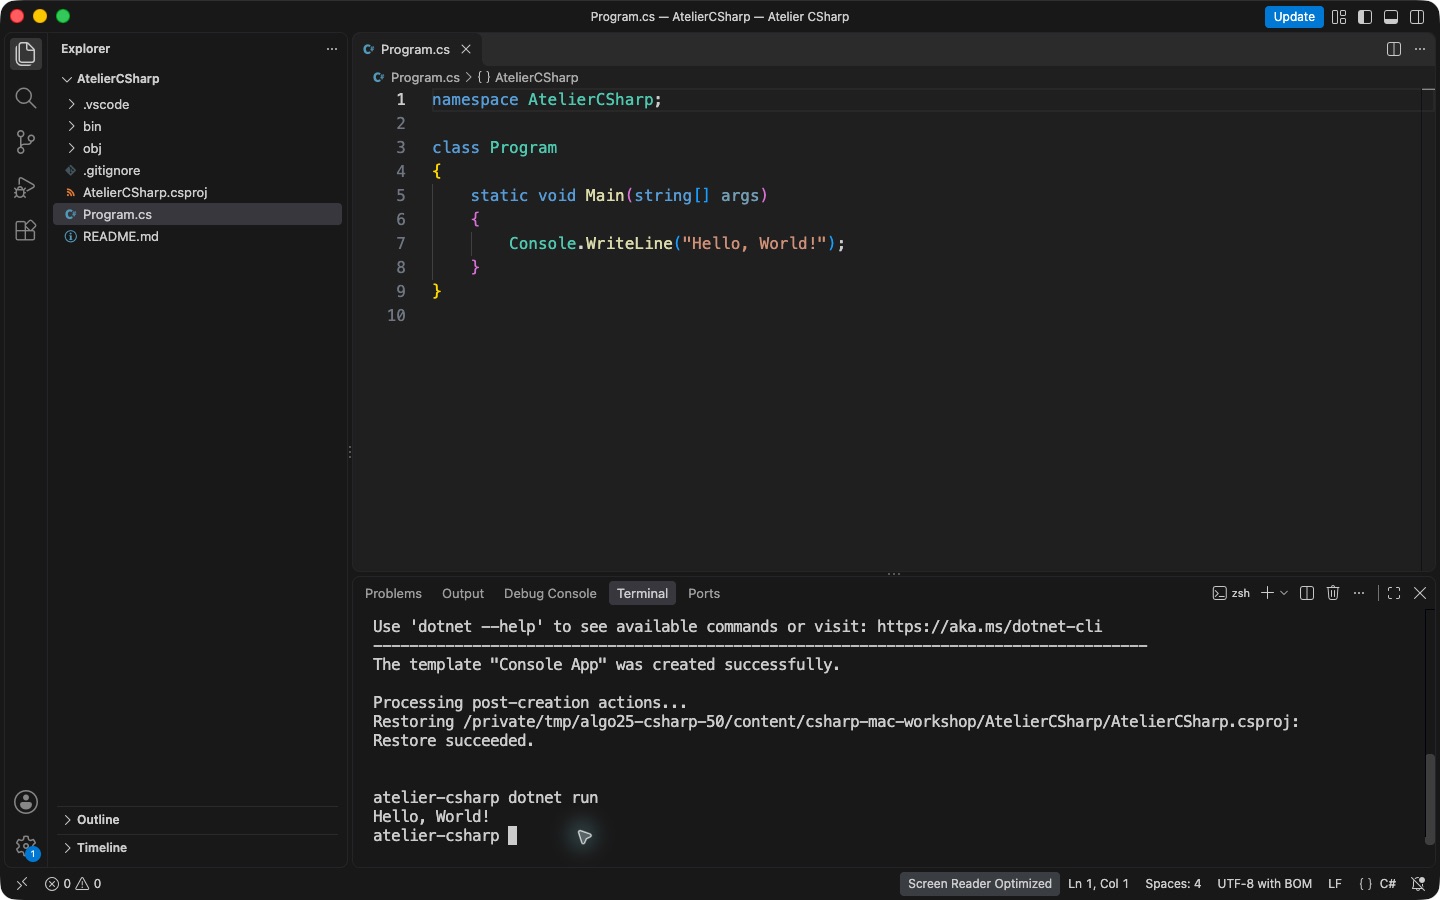The width and height of the screenshot is (1440, 900).
Task: Toggle the bottom Panel visibility
Action: (1391, 17)
